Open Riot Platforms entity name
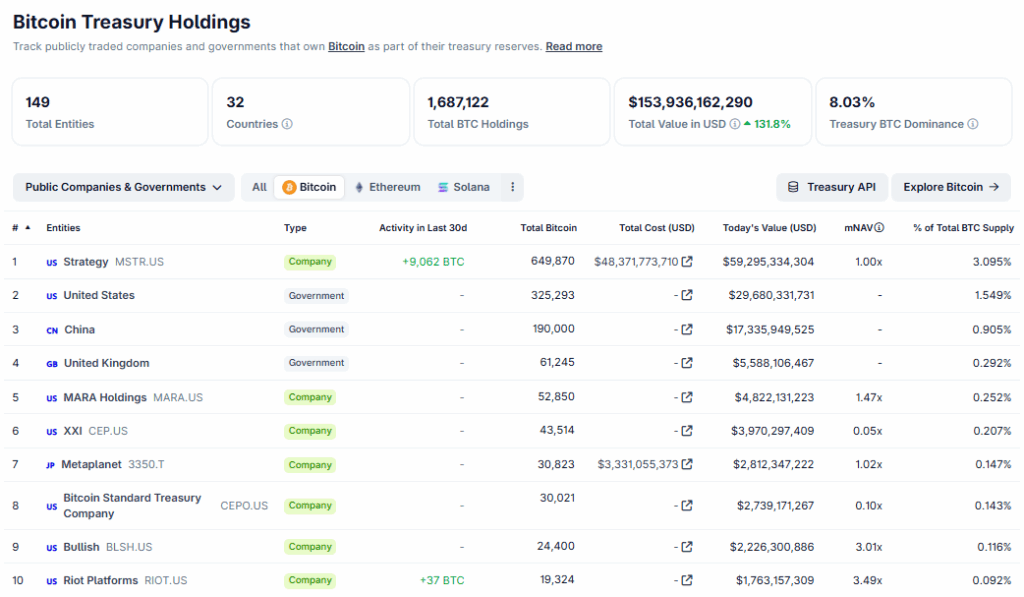This screenshot has width=1024, height=597. (x=101, y=580)
